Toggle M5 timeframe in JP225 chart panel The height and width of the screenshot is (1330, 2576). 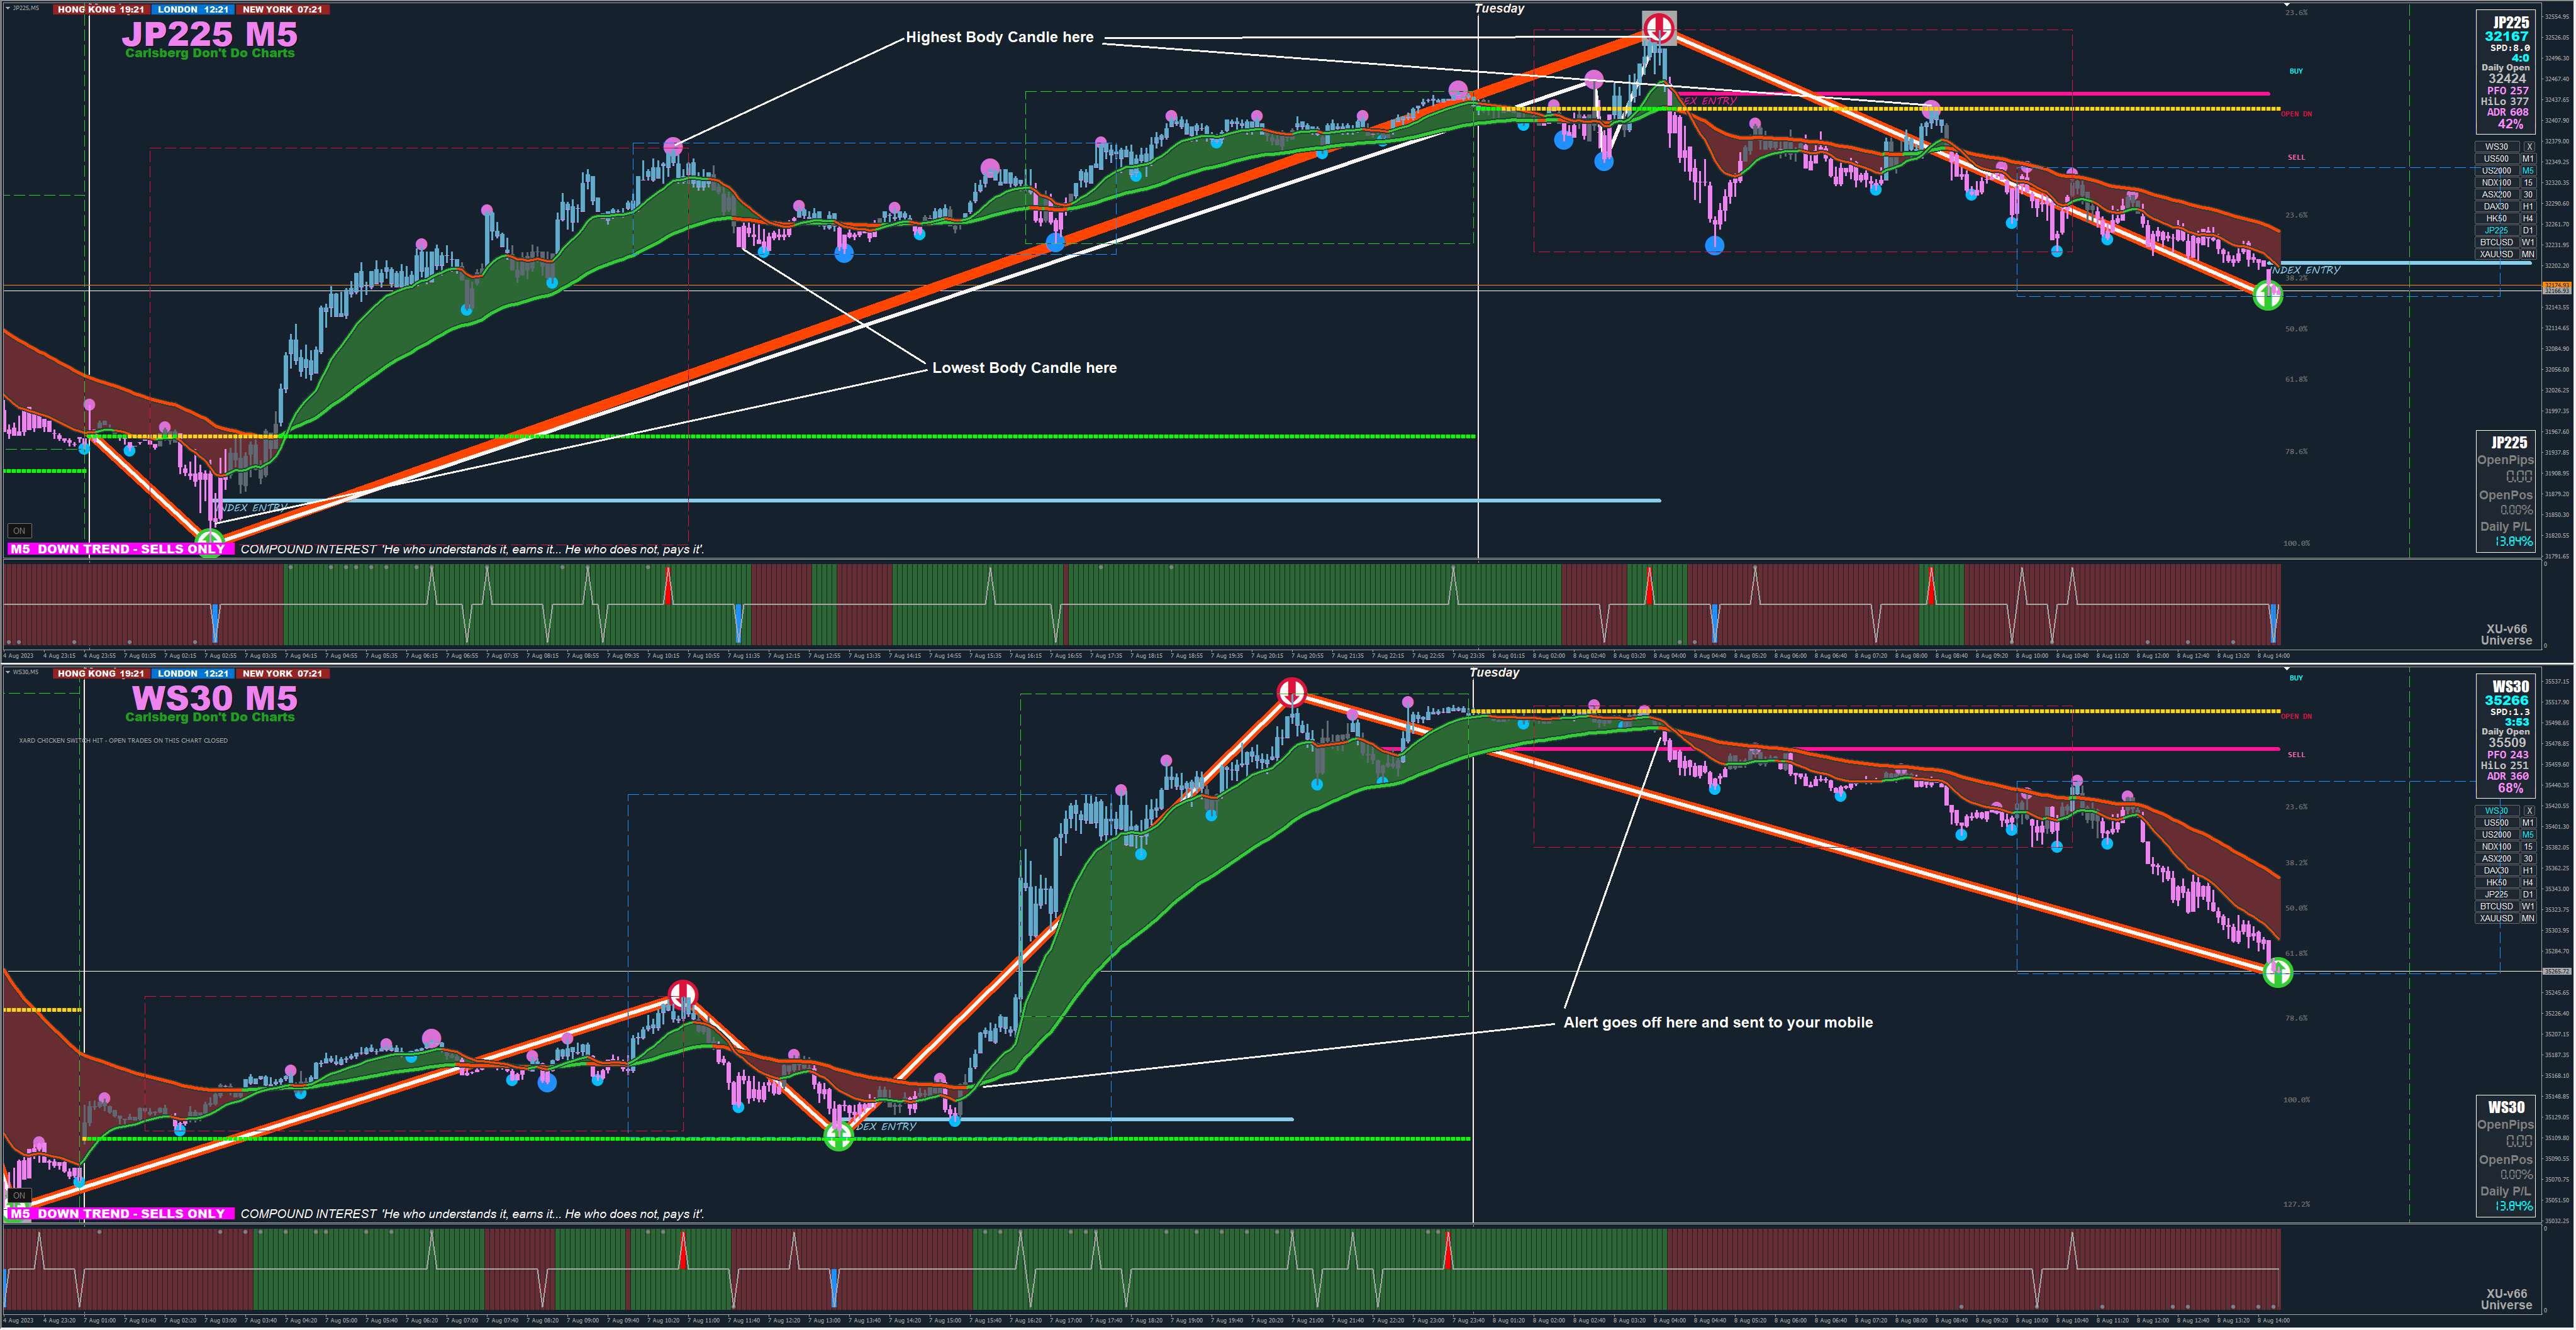(2528, 171)
